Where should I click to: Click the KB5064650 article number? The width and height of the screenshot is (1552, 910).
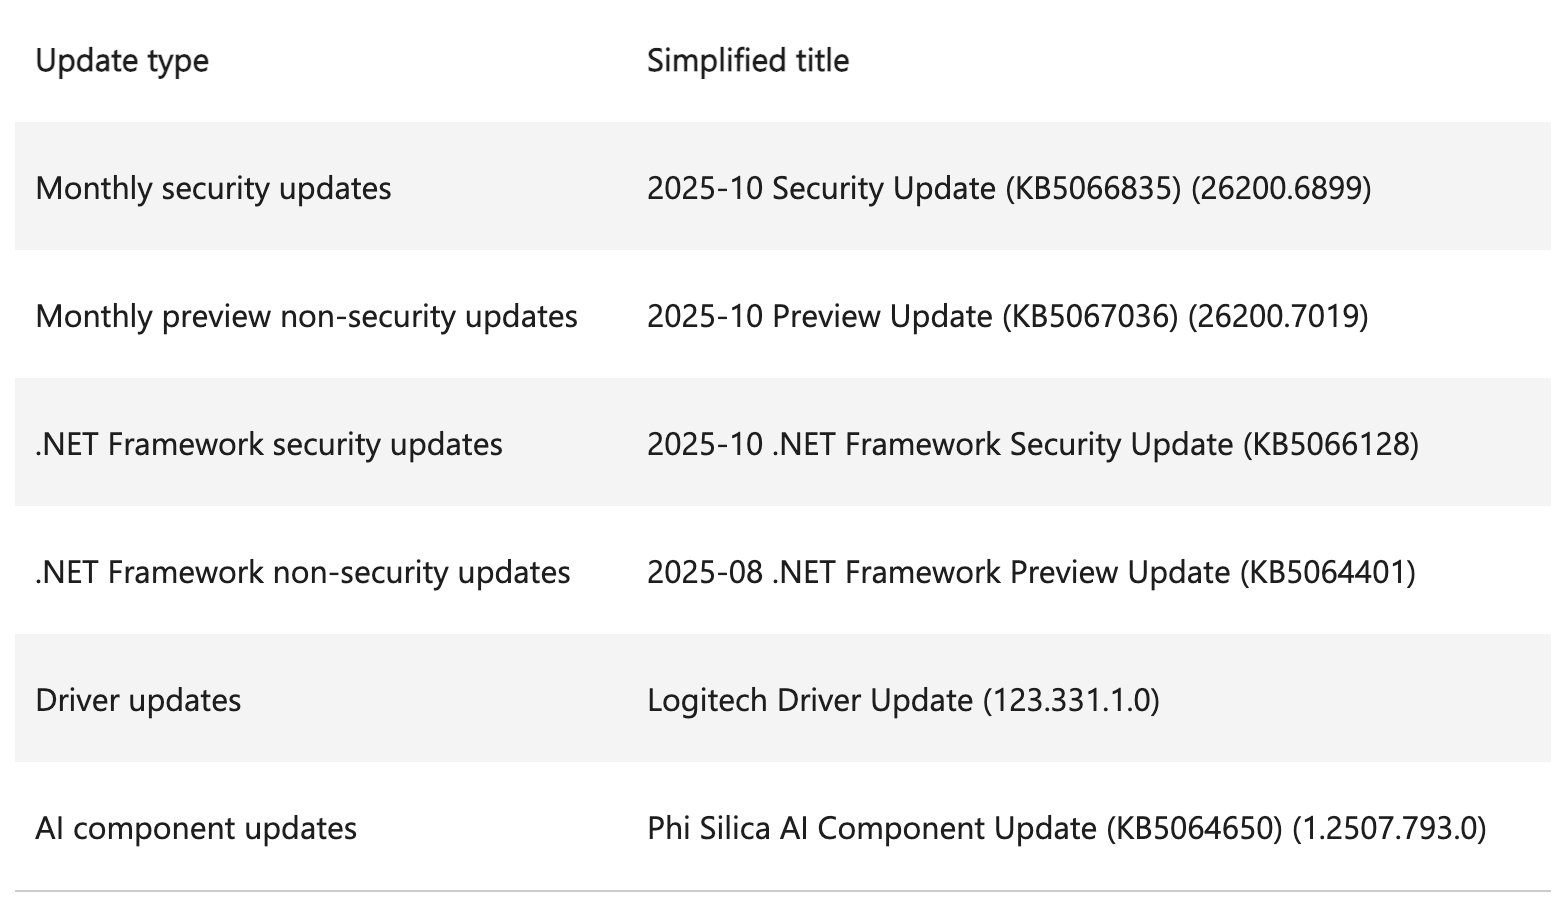pos(1194,828)
